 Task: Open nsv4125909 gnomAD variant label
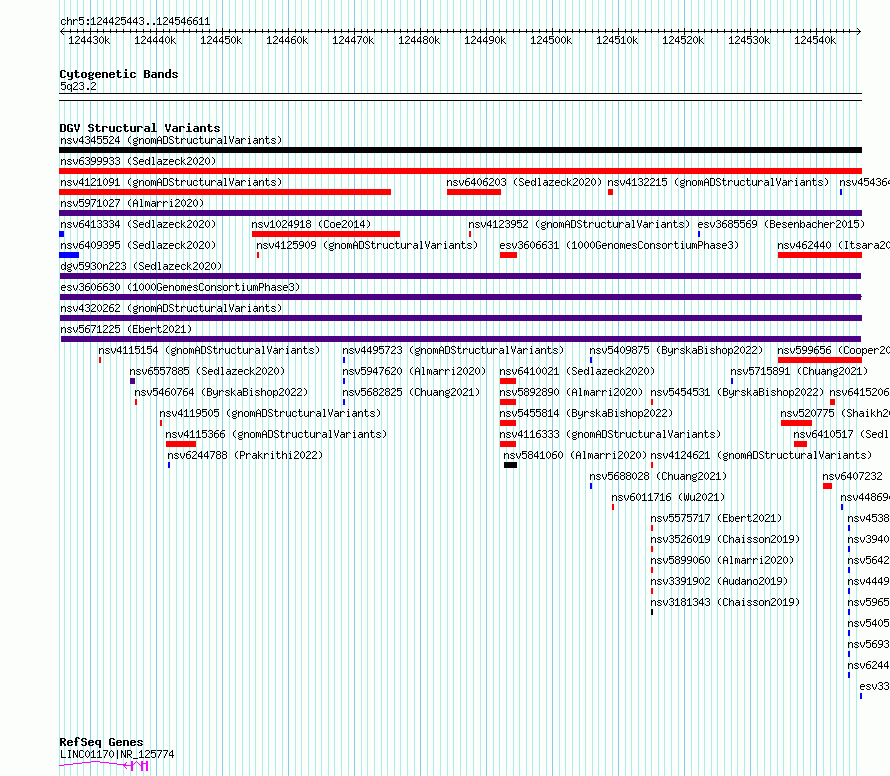coord(367,245)
